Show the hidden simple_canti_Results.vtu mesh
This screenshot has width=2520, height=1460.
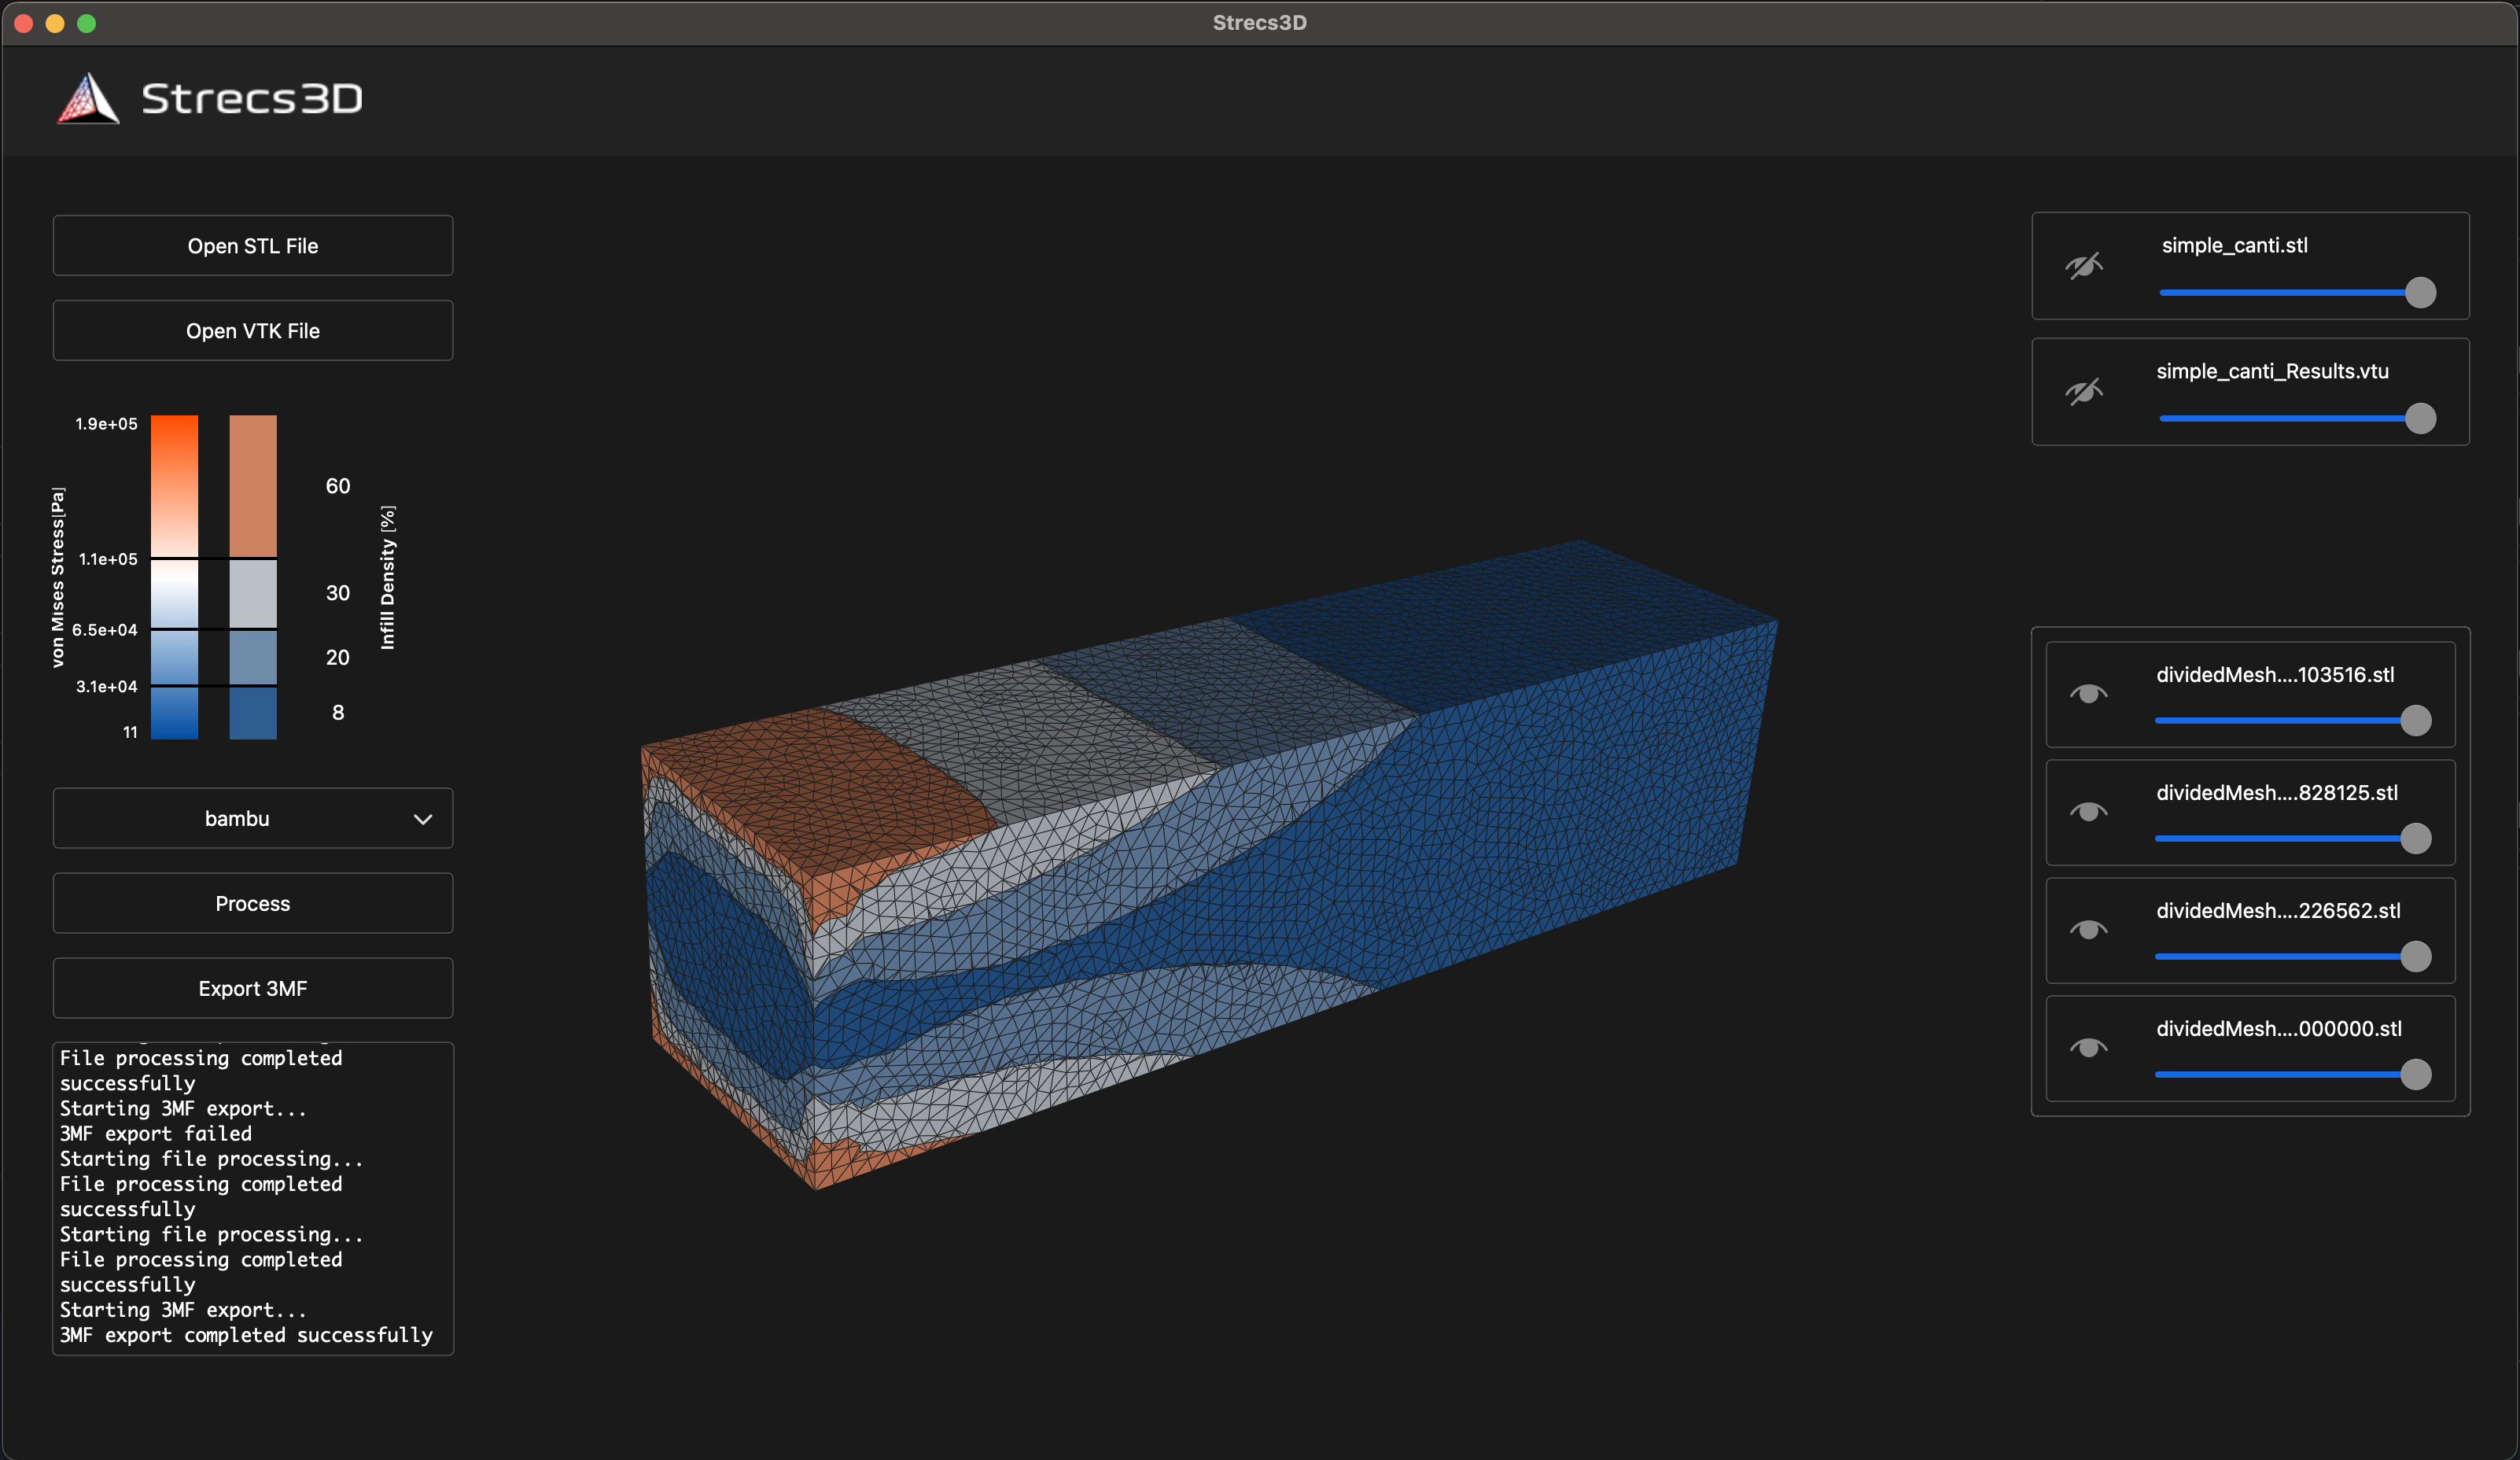click(x=2084, y=391)
